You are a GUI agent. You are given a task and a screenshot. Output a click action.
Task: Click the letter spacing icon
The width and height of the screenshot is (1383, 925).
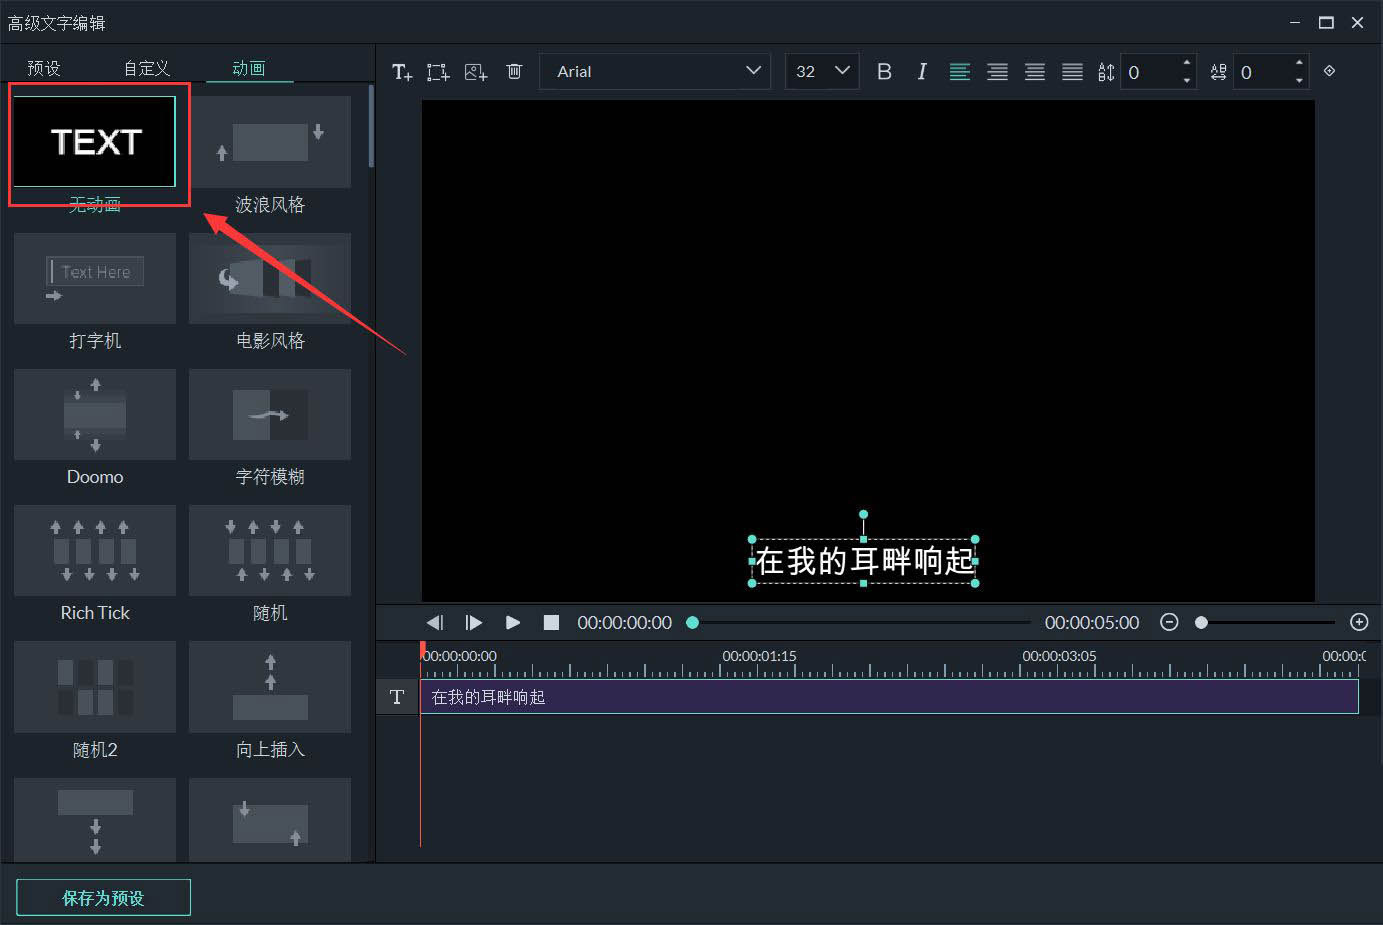(x=1218, y=71)
